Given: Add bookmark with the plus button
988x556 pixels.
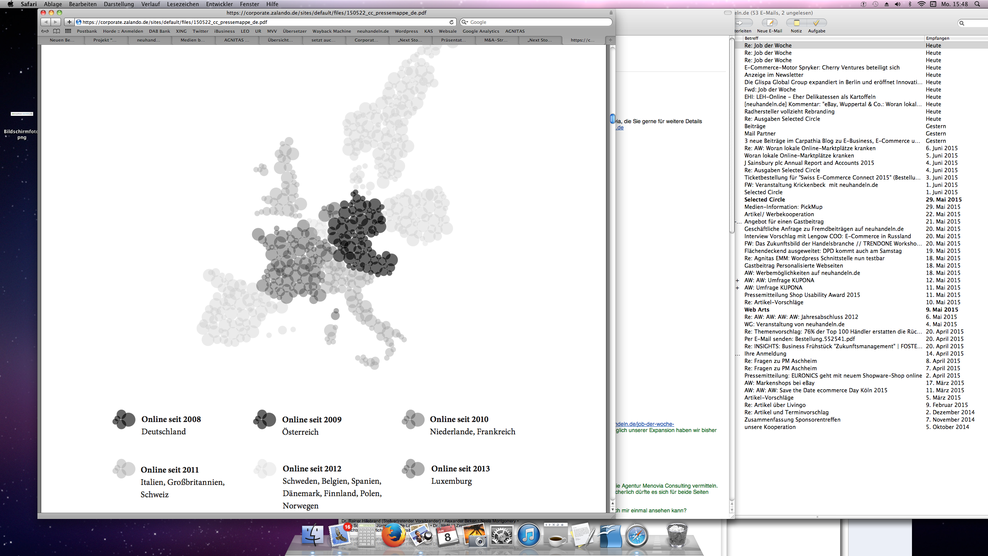Looking at the screenshot, I should (x=68, y=22).
